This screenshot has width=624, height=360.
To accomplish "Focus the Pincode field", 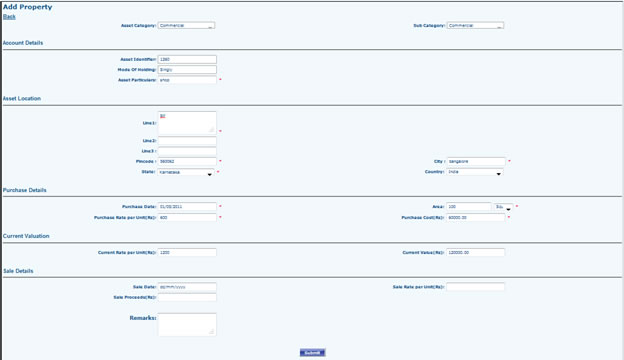I will [x=187, y=162].
